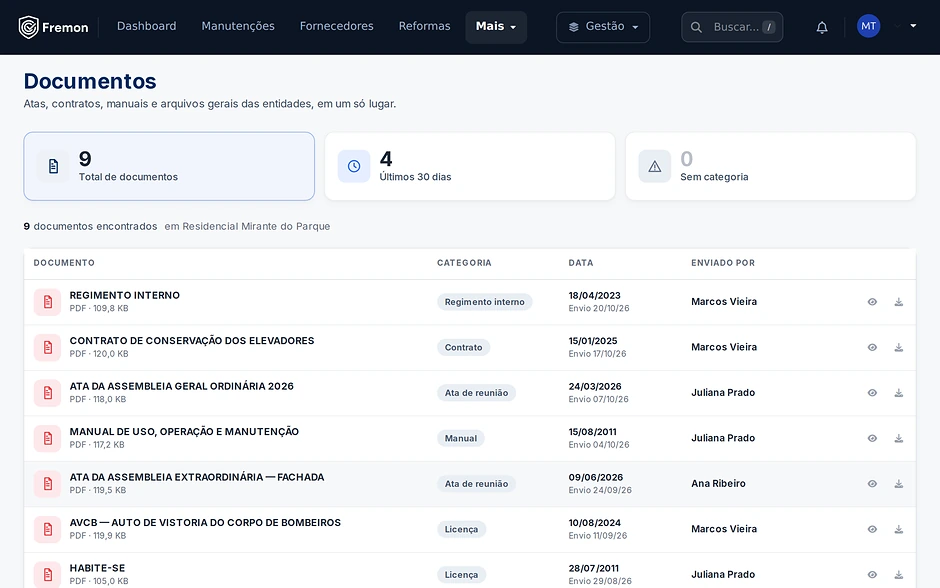This screenshot has width=940, height=588.
Task: Open the Manutenções section
Action: point(238,26)
